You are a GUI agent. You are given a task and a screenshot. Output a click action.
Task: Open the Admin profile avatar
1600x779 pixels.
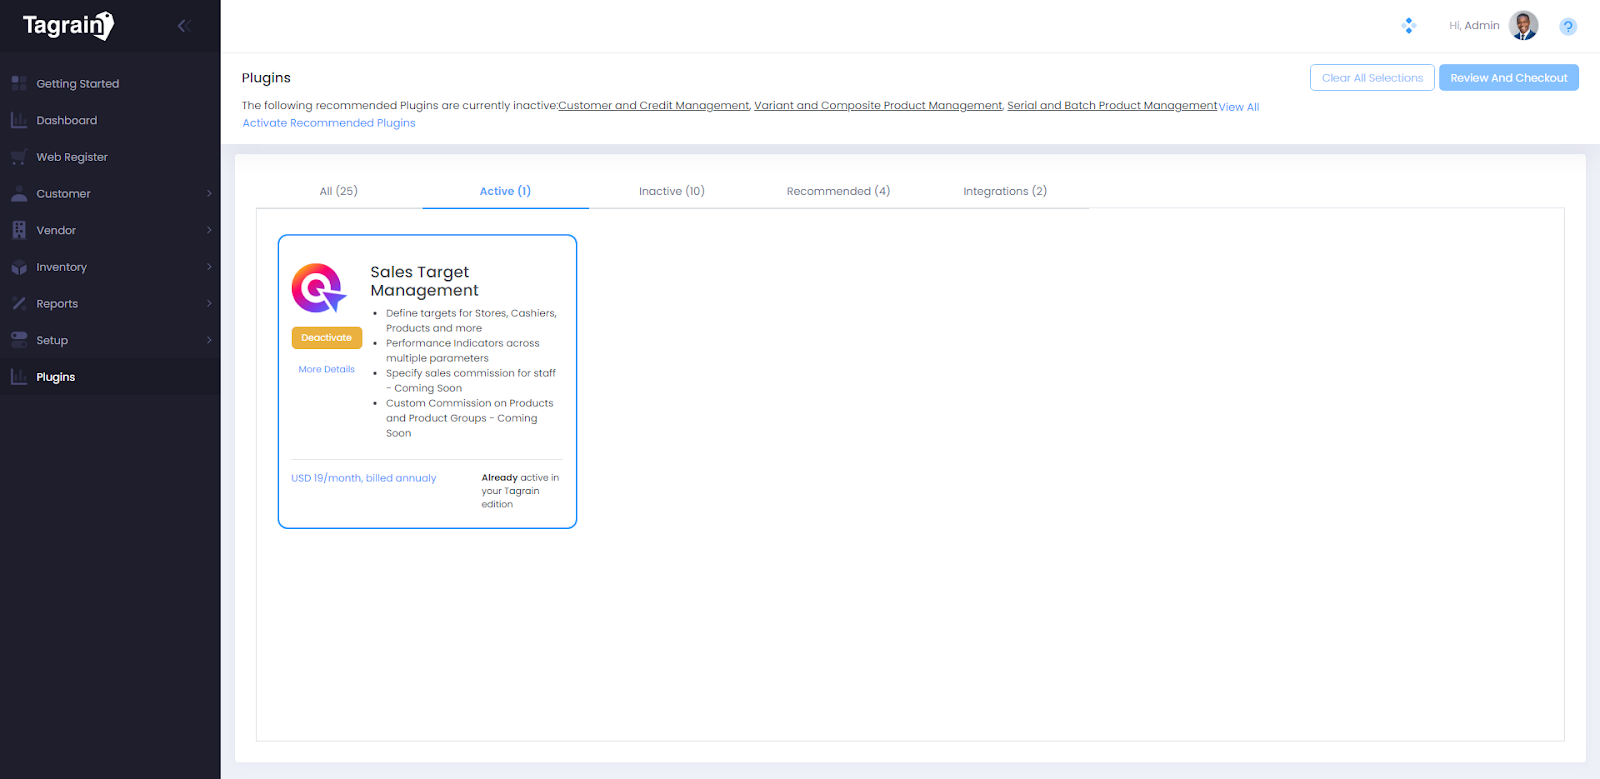click(1524, 26)
